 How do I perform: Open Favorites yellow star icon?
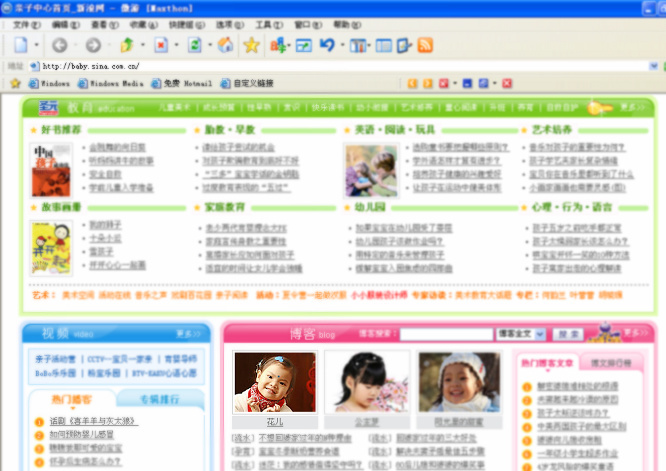tap(251, 45)
